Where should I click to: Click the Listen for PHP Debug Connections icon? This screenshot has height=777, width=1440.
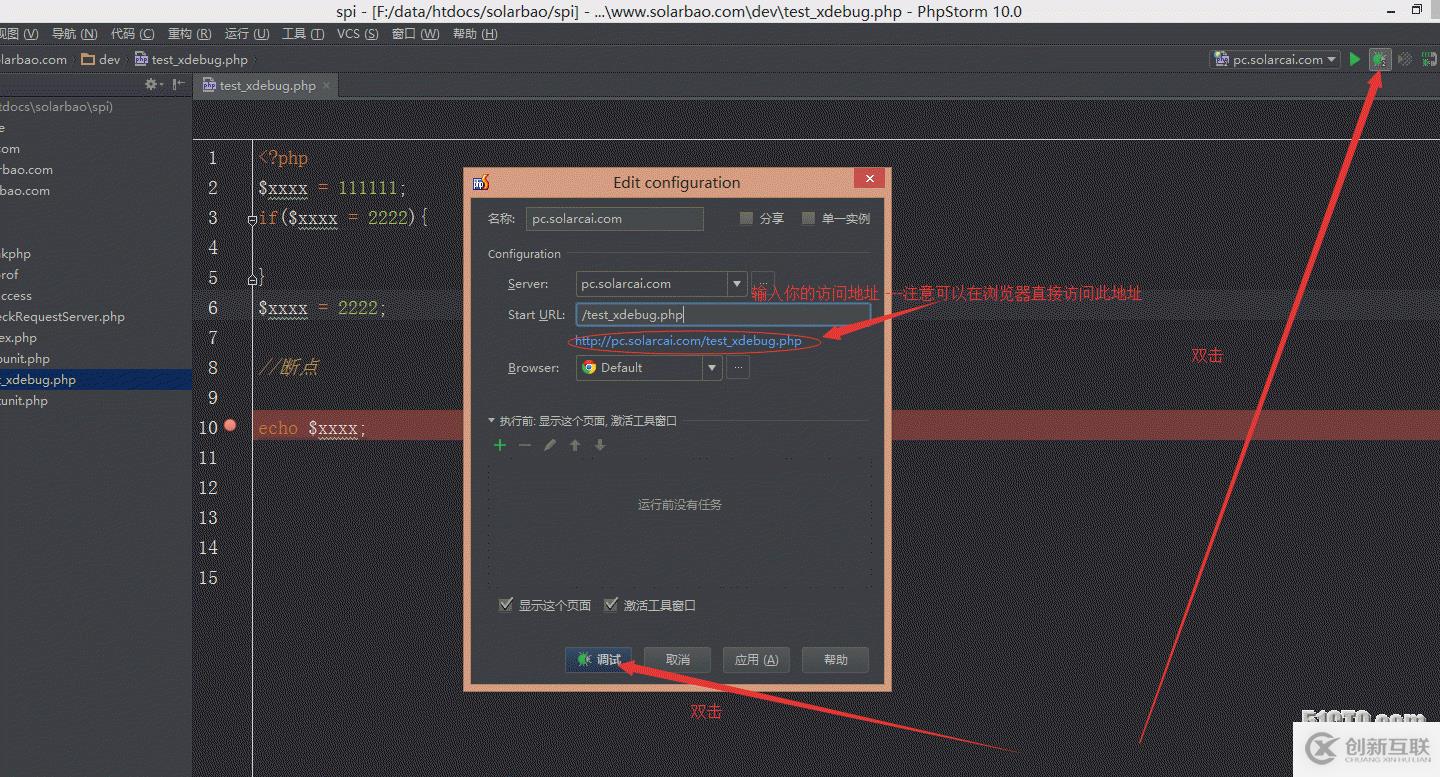pyautogui.click(x=1429, y=59)
